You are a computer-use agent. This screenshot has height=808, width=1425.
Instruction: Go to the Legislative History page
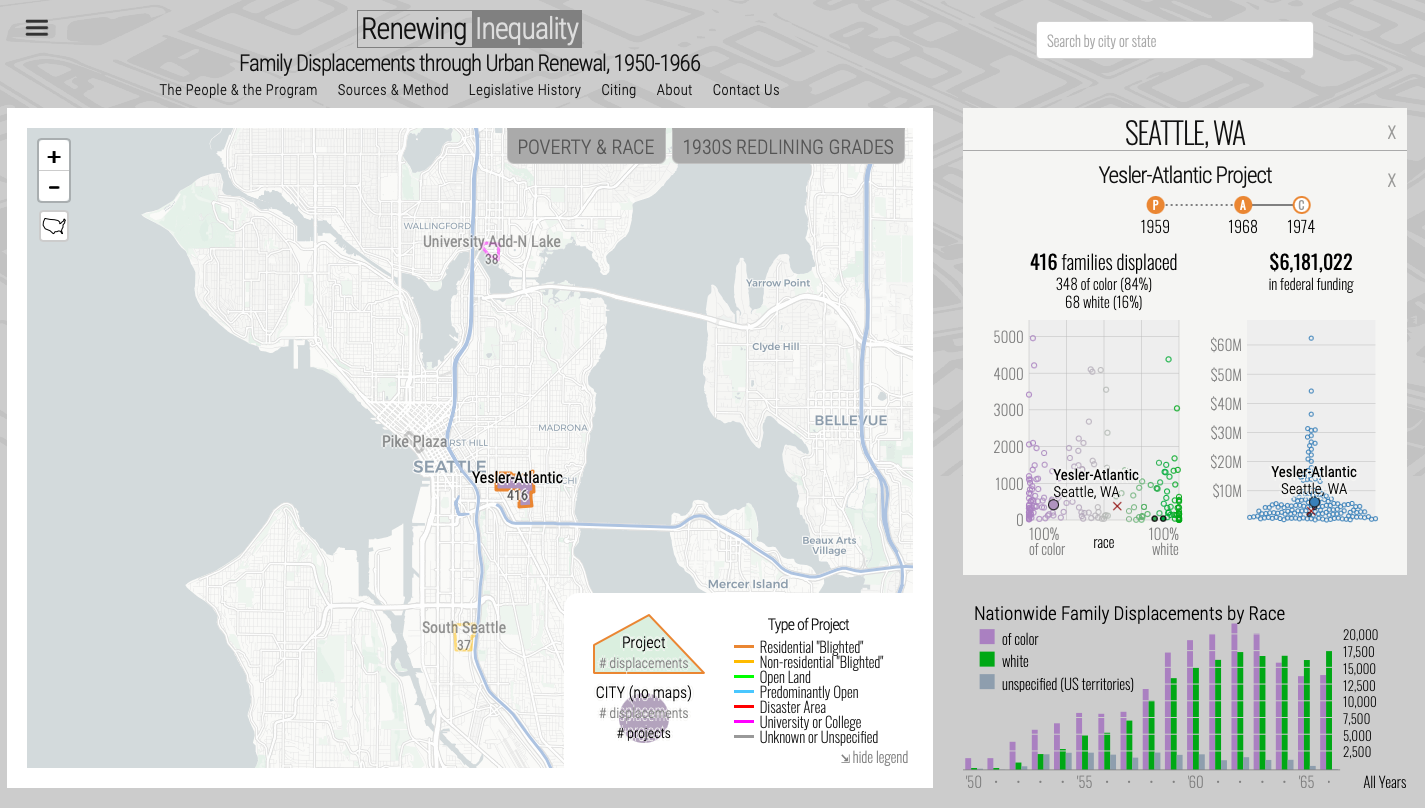pyautogui.click(x=524, y=90)
